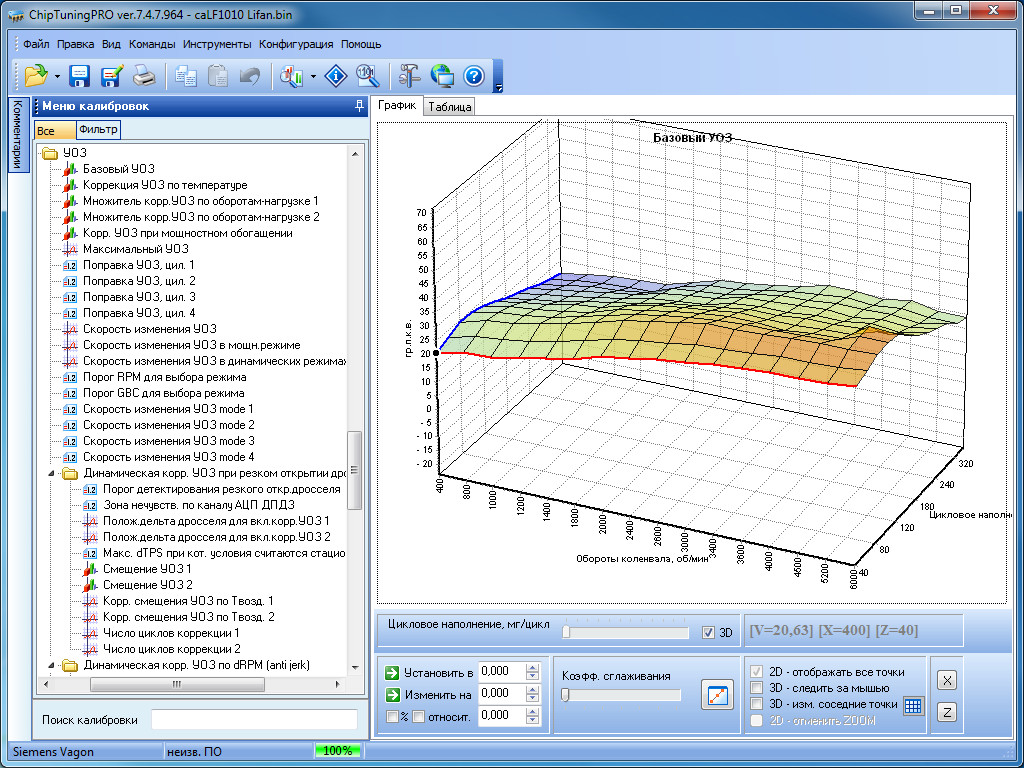Click green arrow button next to 'Установить в'
The height and width of the screenshot is (768, 1024).
coord(392,672)
